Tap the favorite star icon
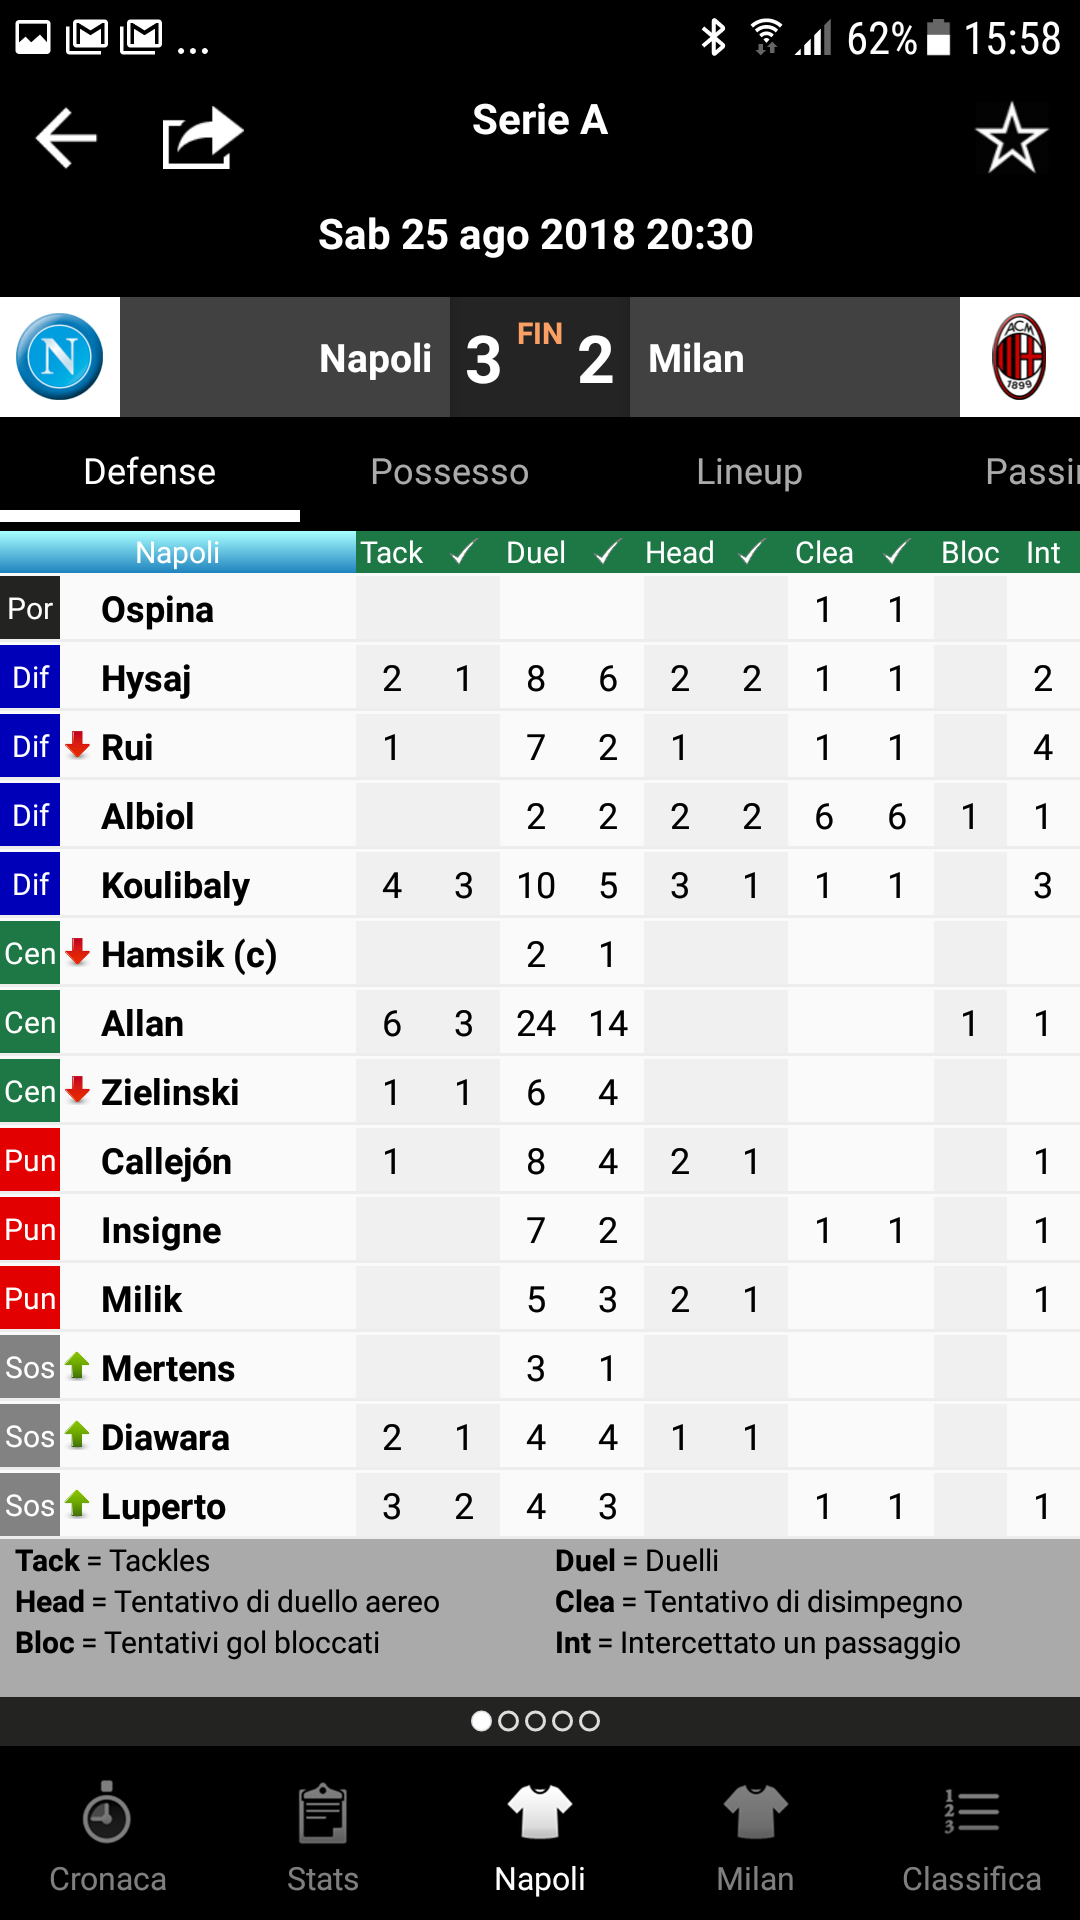 1011,138
